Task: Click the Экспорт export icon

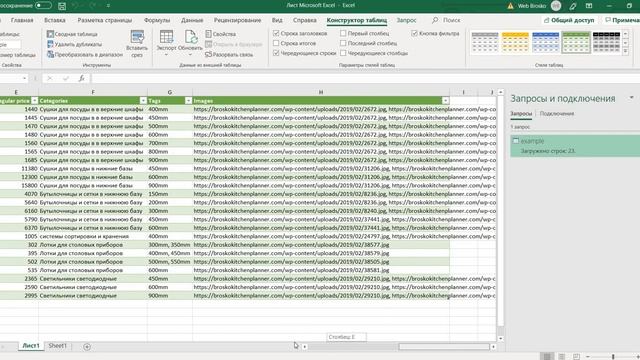Action: click(x=167, y=37)
